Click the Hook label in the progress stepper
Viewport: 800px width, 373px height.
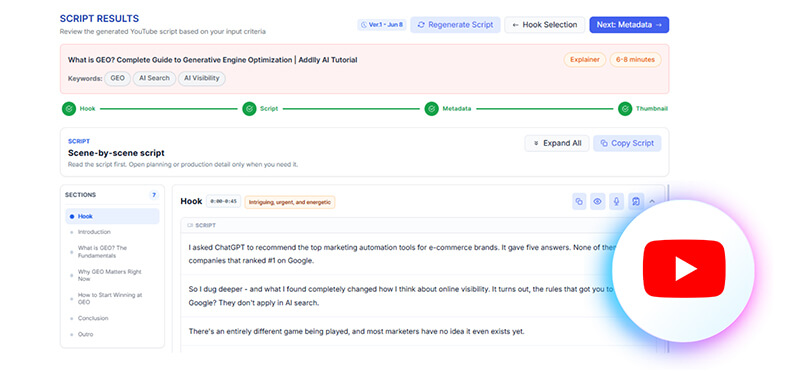click(87, 109)
